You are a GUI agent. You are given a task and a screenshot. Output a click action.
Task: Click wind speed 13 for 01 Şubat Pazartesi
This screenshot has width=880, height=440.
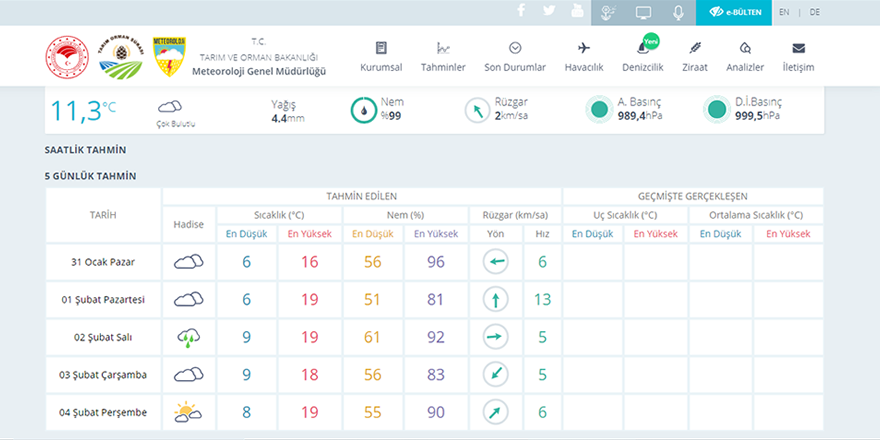click(x=542, y=299)
